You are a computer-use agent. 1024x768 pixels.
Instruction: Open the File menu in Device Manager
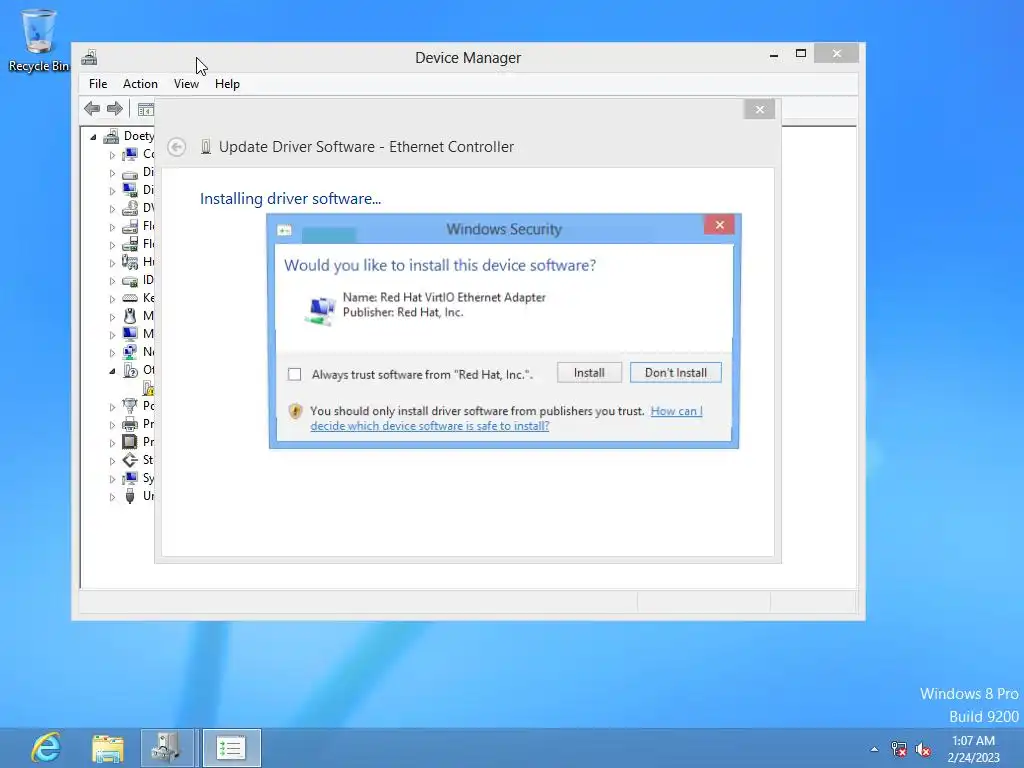pos(98,84)
